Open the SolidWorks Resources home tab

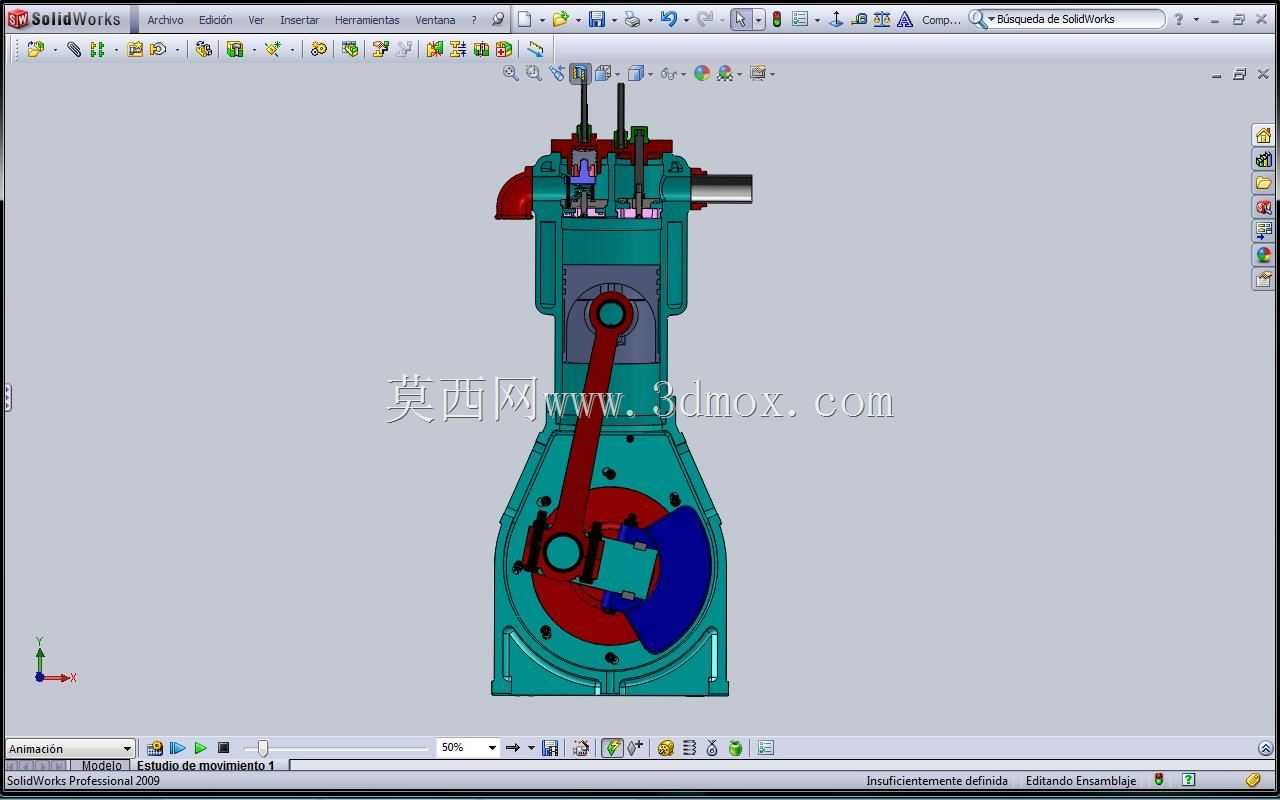(1264, 135)
